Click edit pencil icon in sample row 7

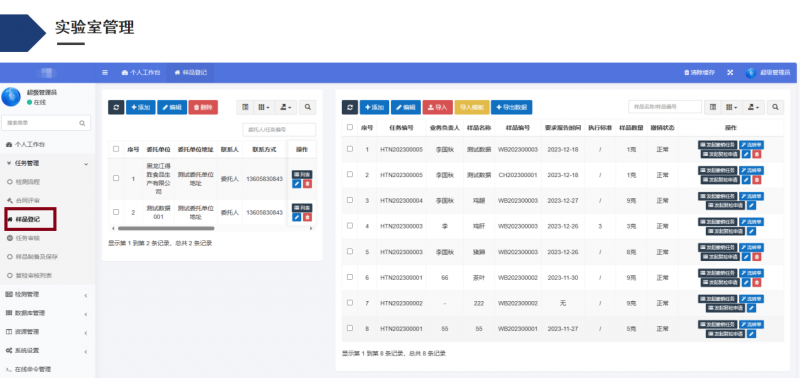(x=752, y=308)
